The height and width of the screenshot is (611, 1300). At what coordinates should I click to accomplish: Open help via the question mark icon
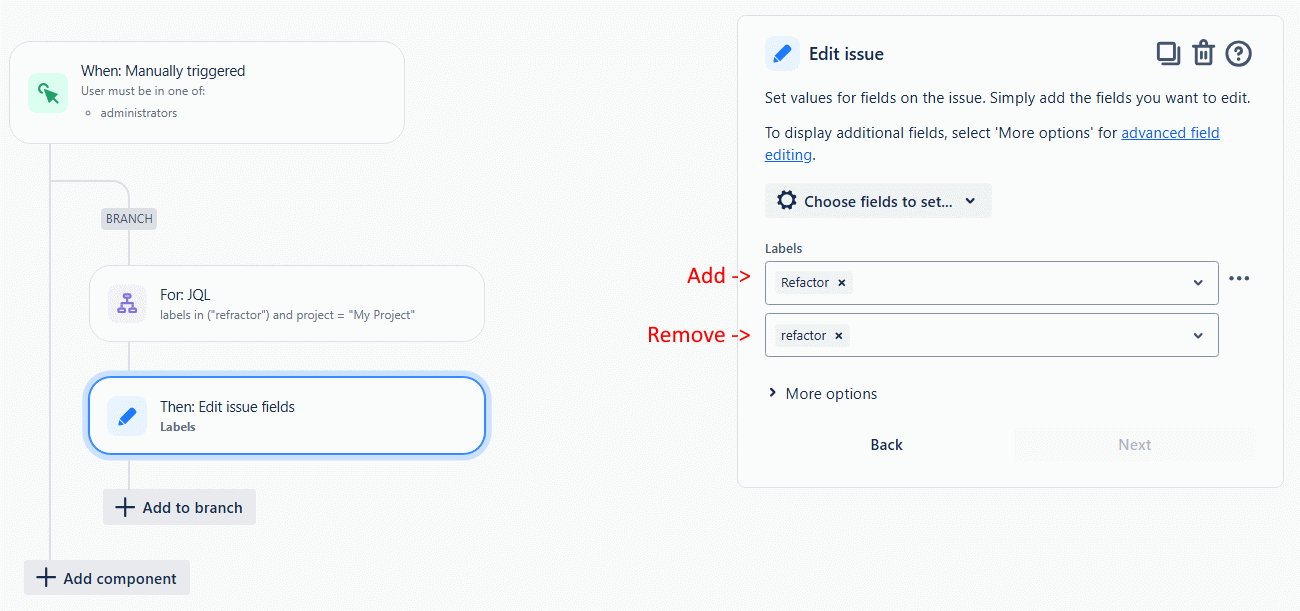tap(1238, 53)
